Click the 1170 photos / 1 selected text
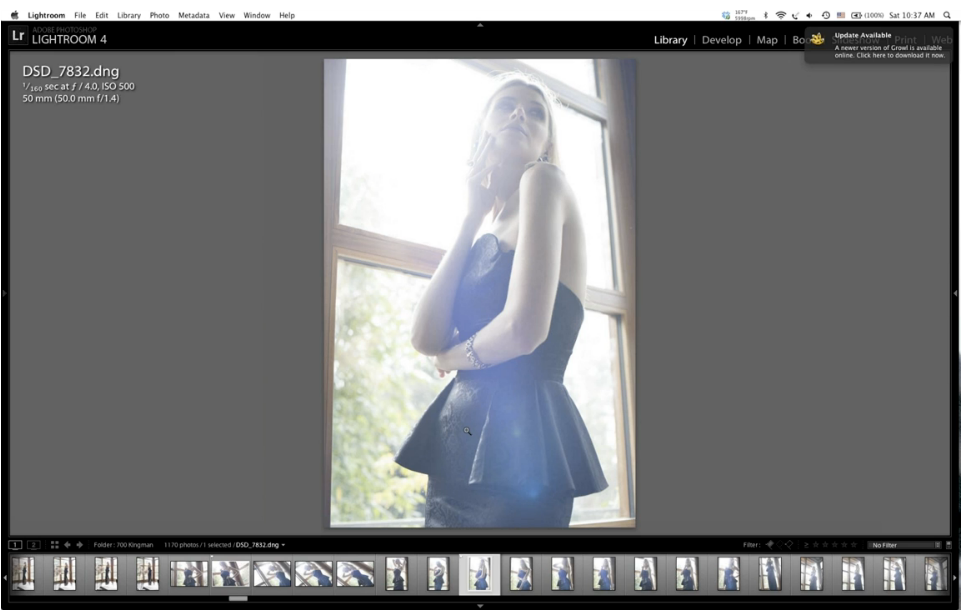The width and height of the screenshot is (961, 610). [x=197, y=545]
